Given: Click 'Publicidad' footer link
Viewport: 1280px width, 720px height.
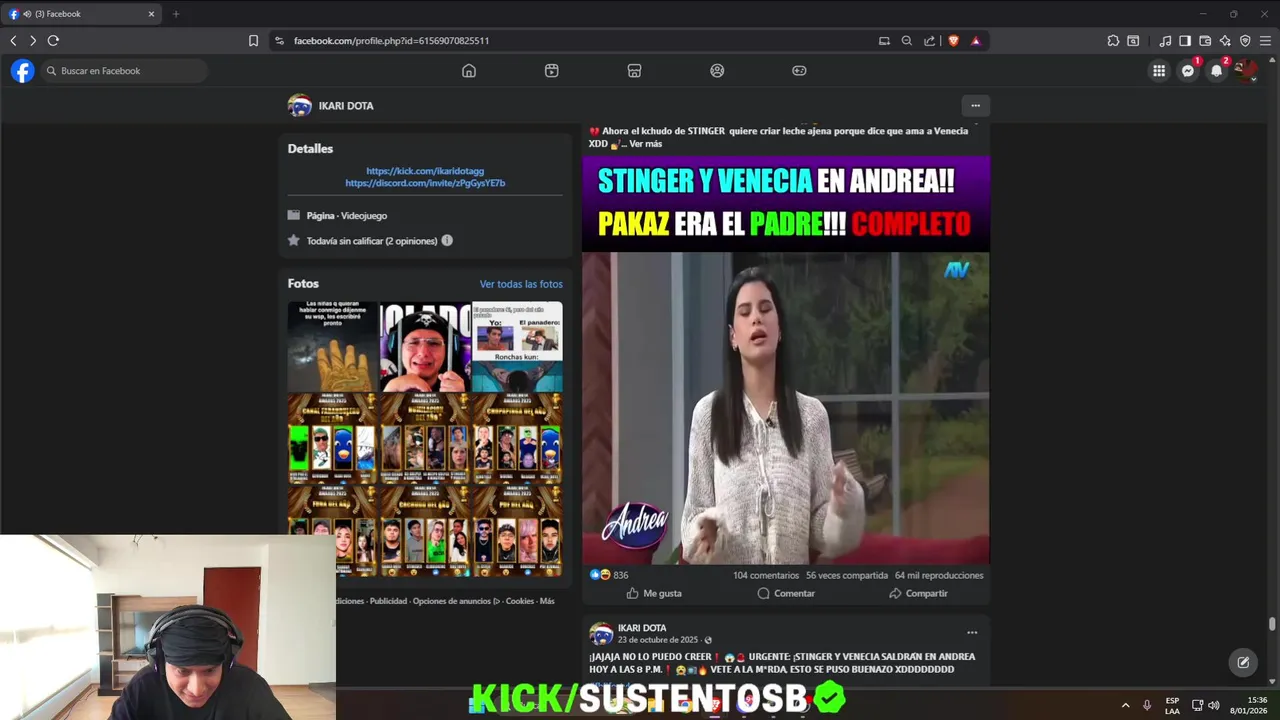Looking at the screenshot, I should [388, 601].
